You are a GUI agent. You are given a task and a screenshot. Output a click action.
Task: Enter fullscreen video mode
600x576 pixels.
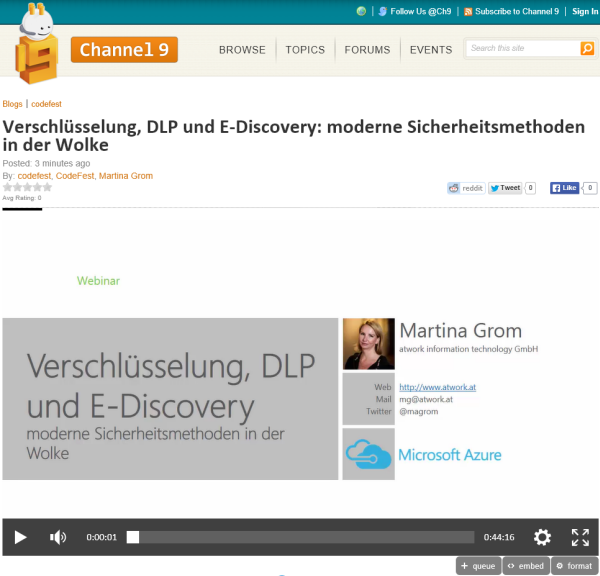point(580,537)
